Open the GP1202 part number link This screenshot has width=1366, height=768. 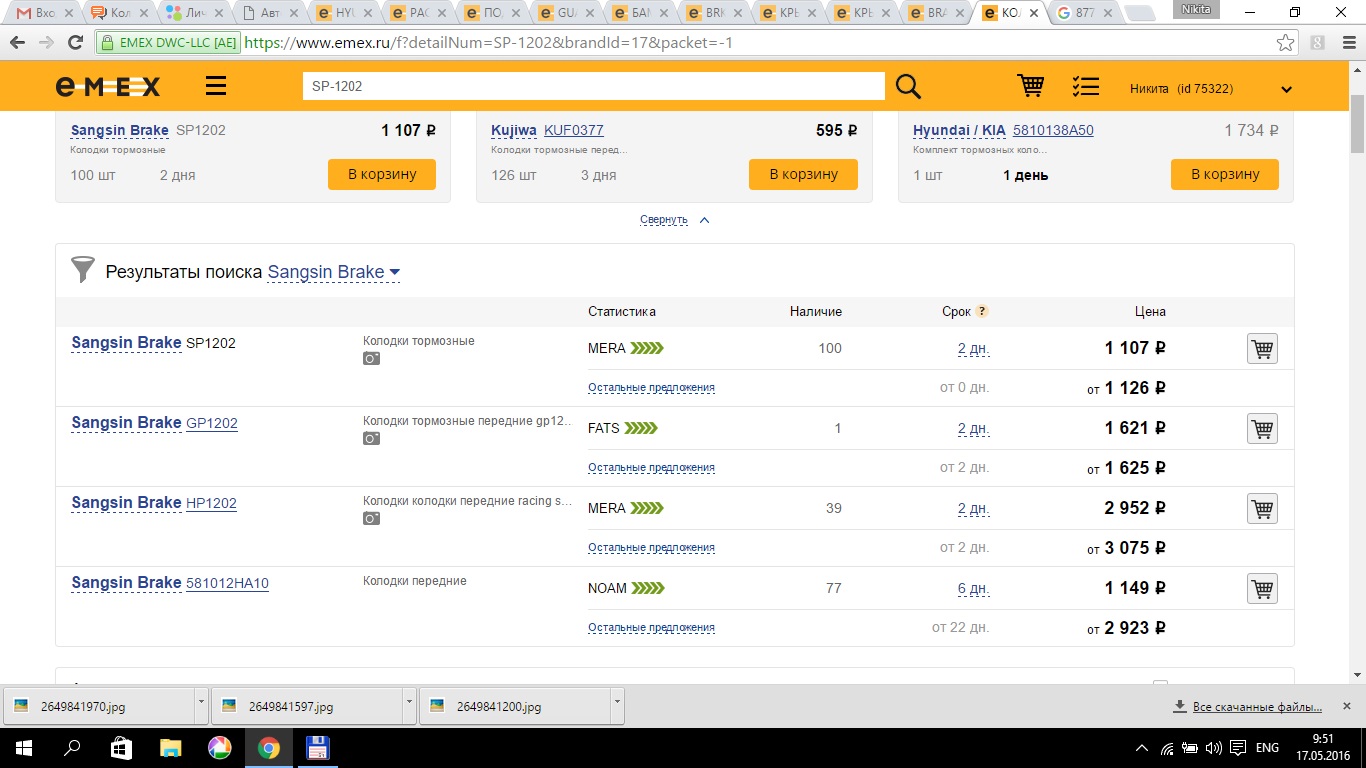point(212,423)
